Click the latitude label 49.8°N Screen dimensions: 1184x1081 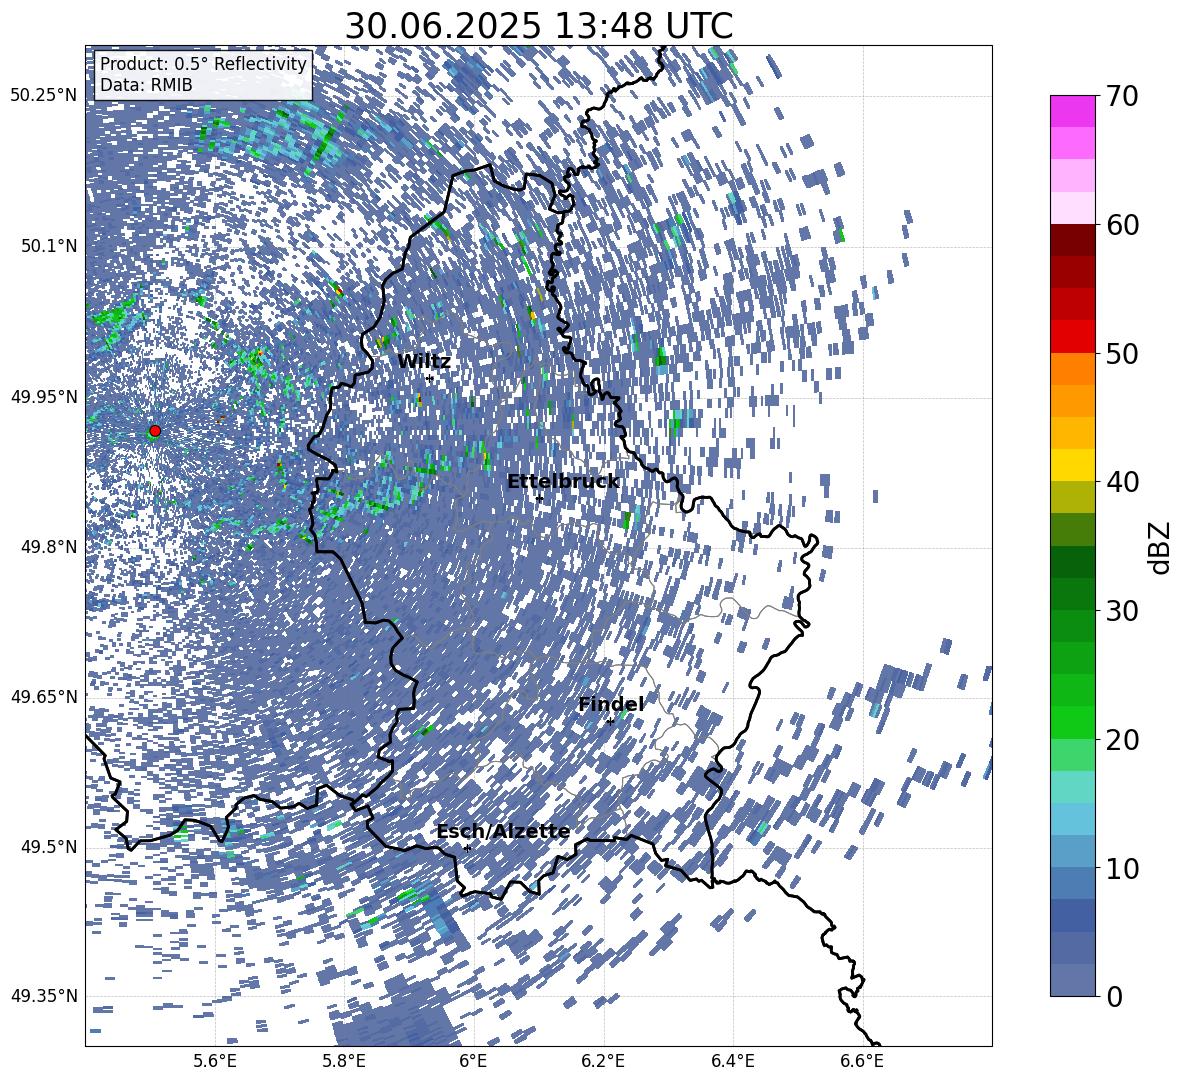48,547
